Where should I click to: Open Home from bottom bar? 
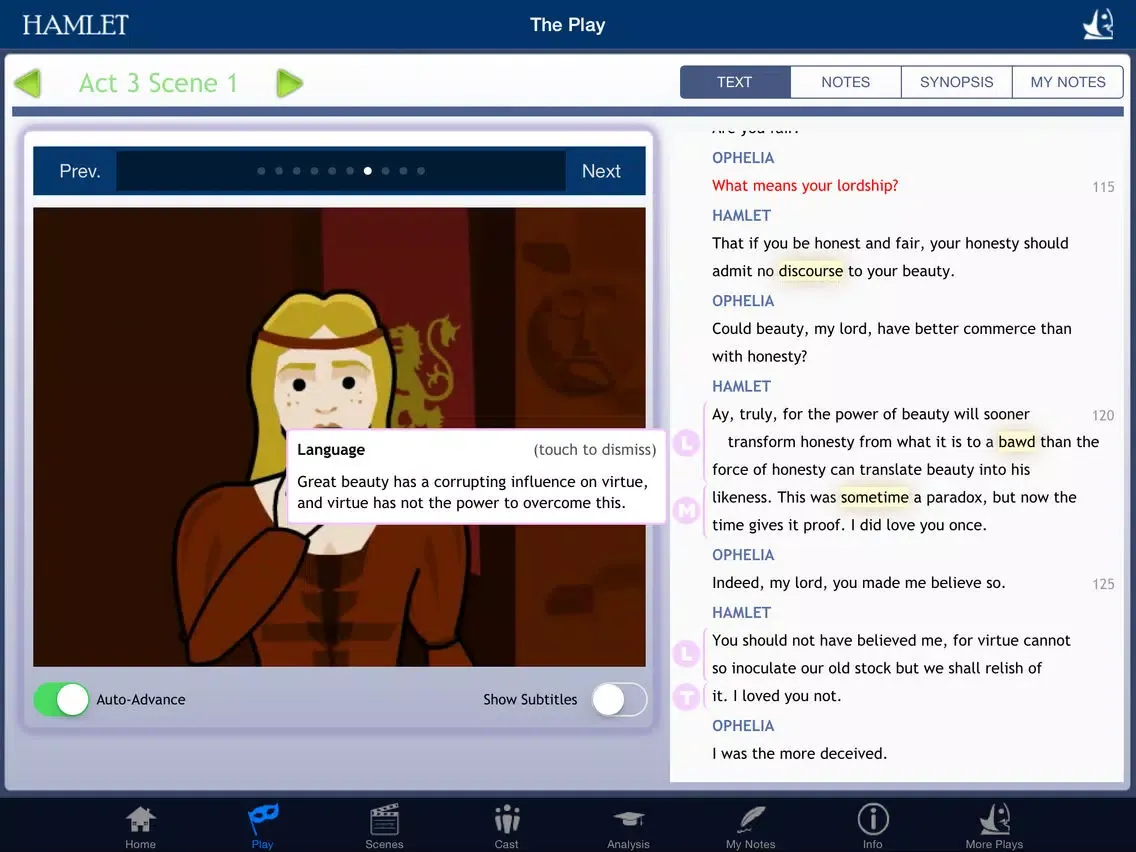point(140,827)
